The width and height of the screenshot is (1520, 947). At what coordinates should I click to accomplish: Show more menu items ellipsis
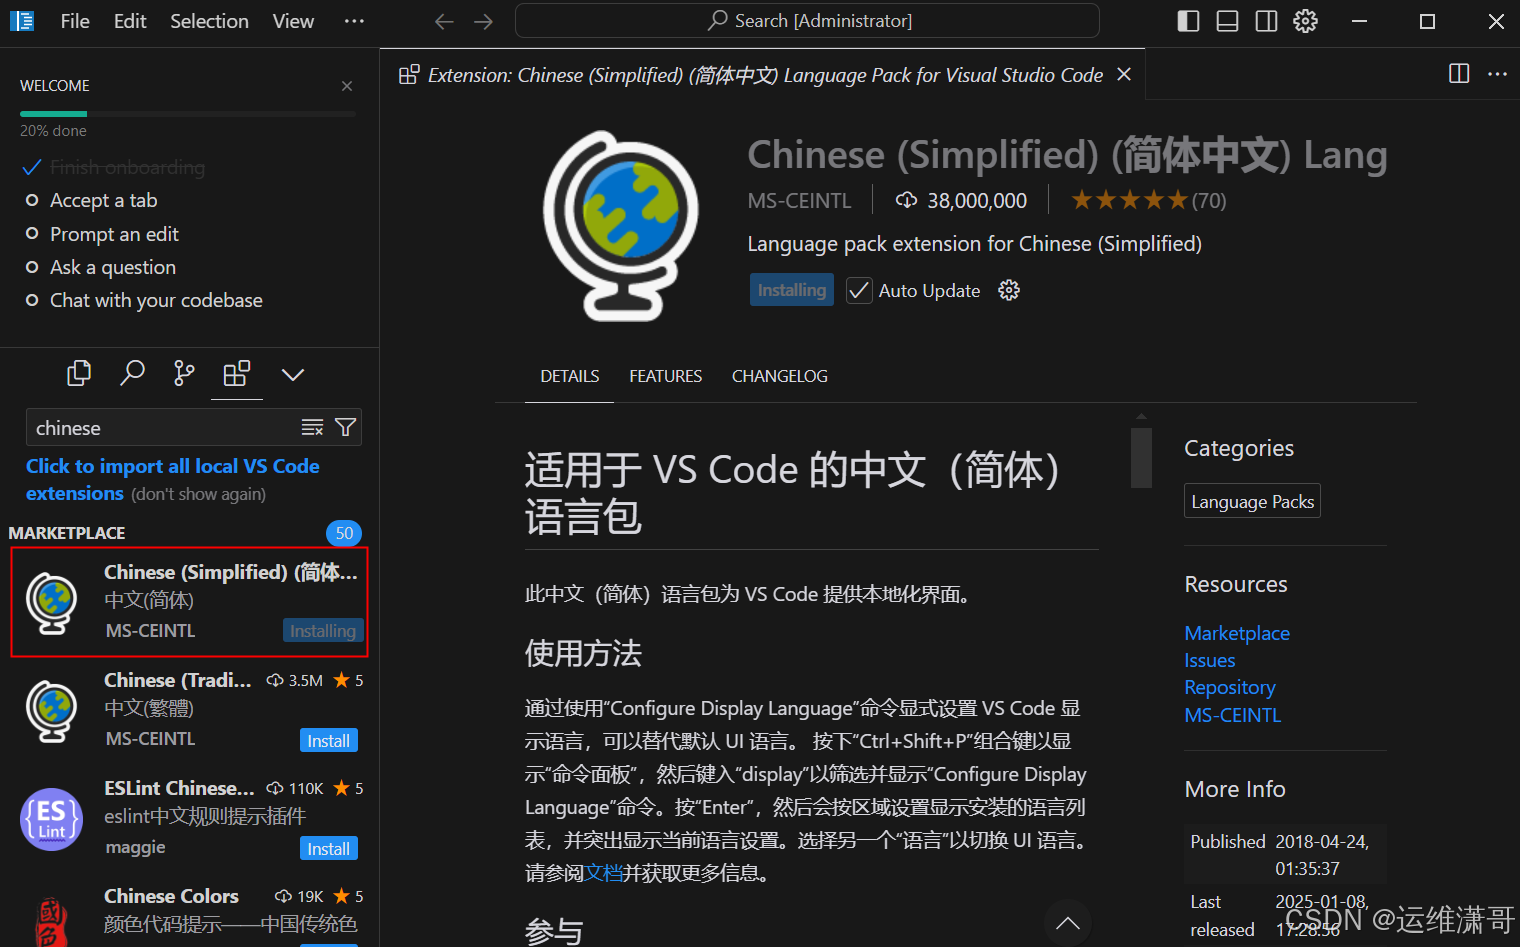pyautogui.click(x=354, y=21)
